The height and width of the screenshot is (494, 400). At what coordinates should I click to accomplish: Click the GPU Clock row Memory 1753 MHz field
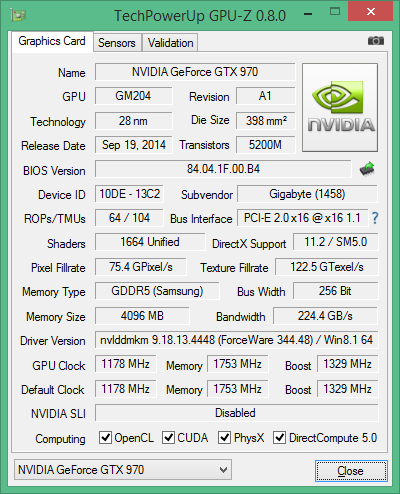click(238, 364)
